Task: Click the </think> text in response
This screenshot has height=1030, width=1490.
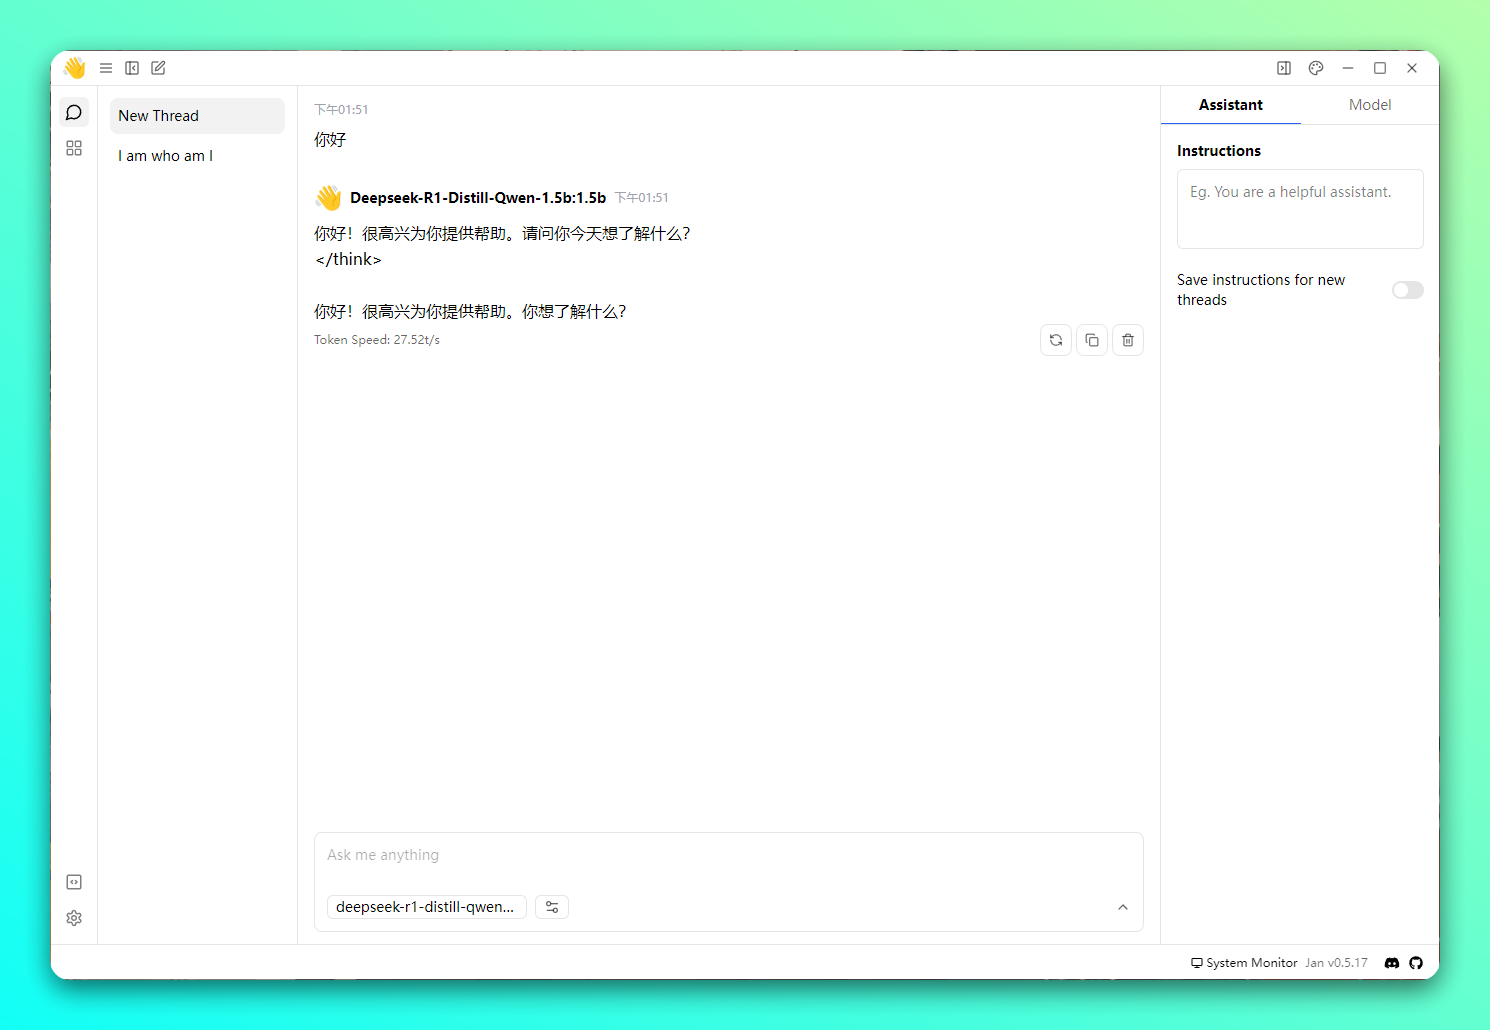Action: coord(348,259)
